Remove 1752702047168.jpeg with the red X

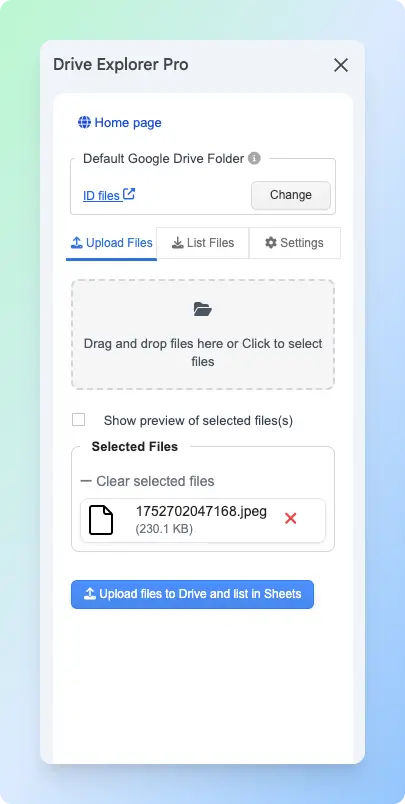click(x=291, y=519)
